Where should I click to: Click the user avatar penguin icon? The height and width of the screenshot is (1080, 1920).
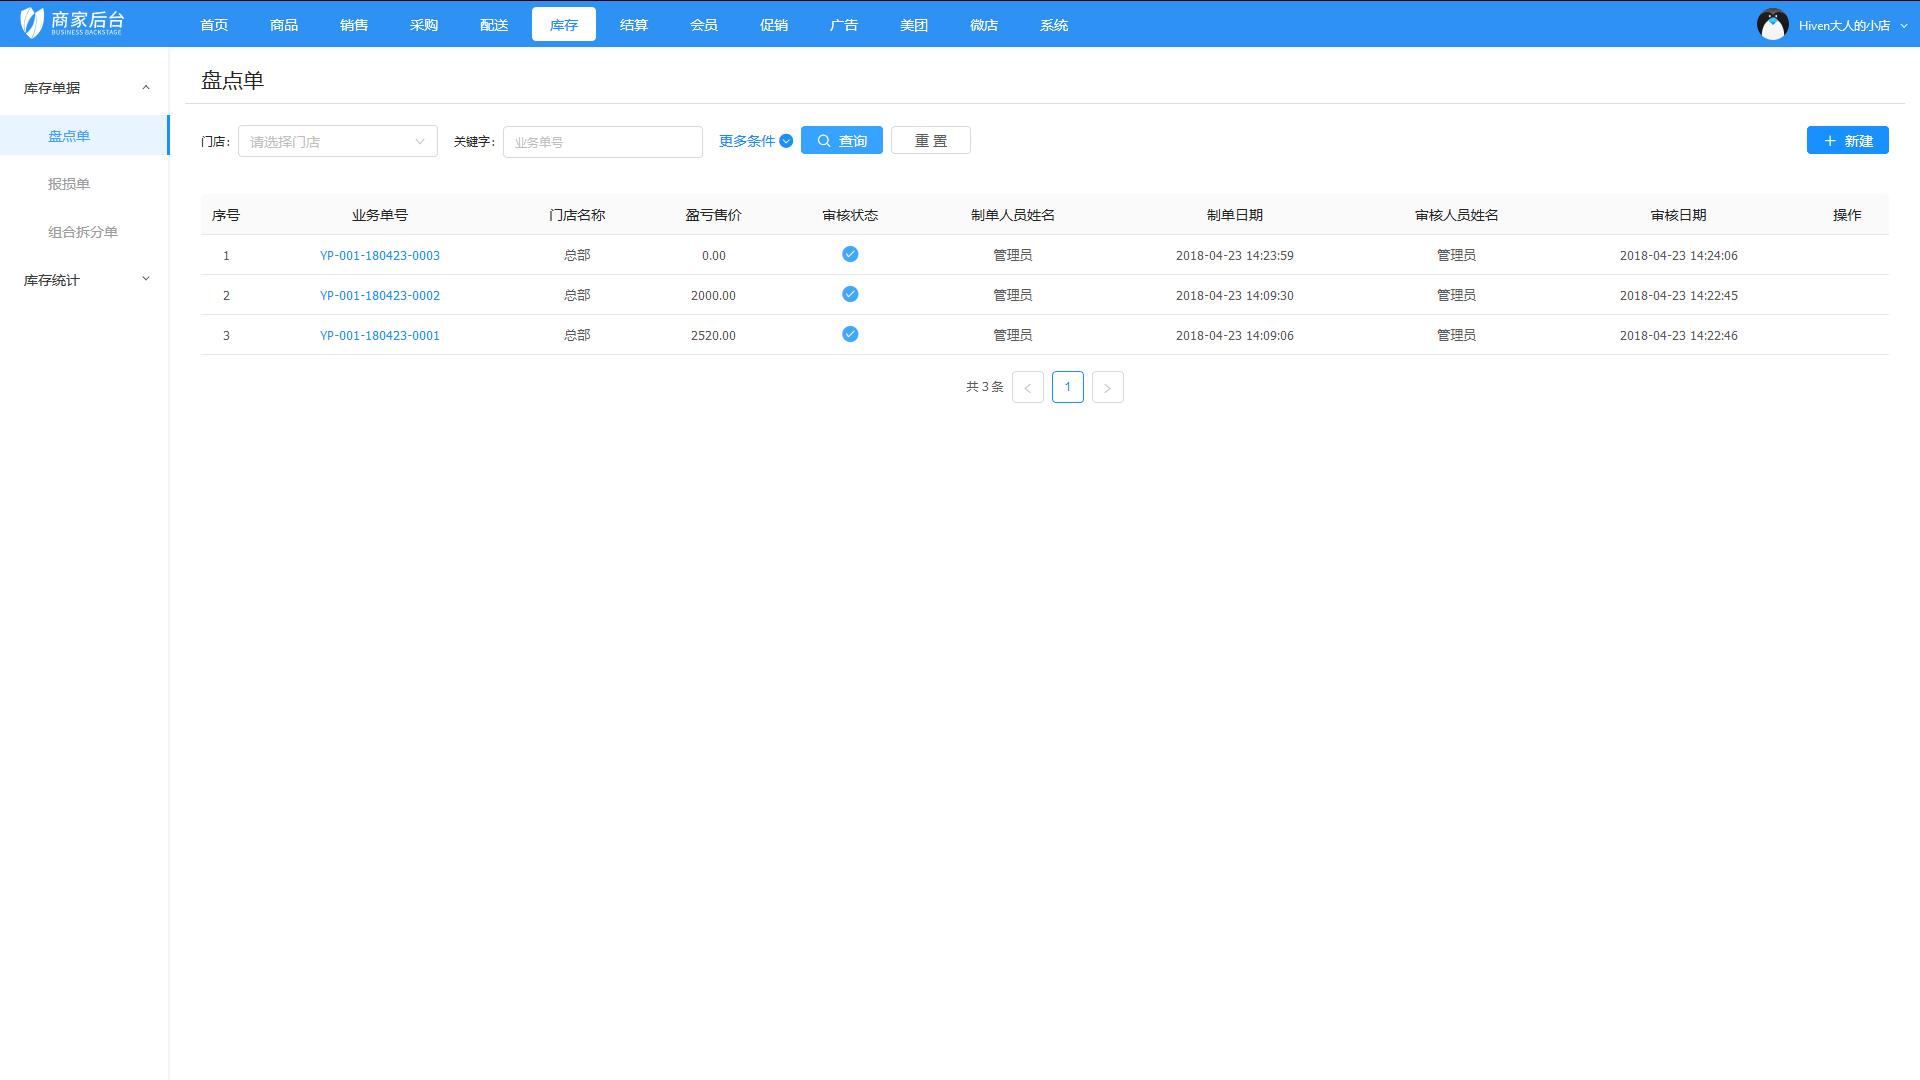pyautogui.click(x=1772, y=25)
